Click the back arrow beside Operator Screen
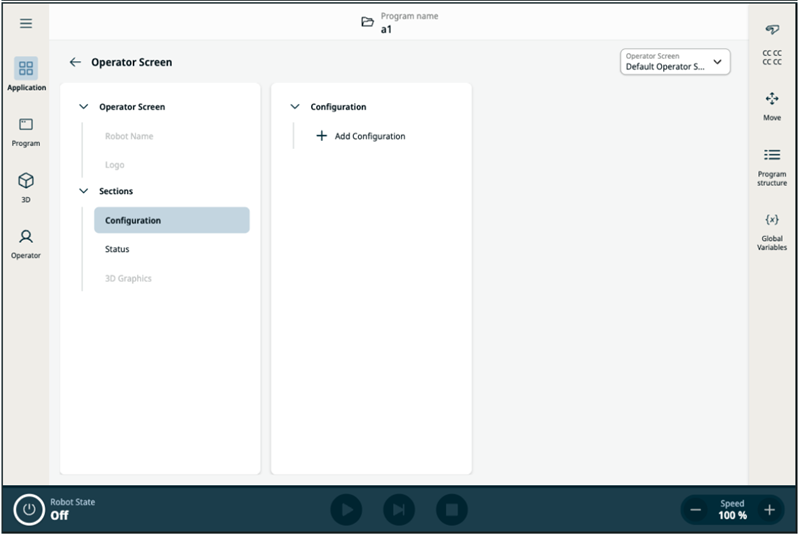Screen dimensions: 800x538 tap(75, 62)
